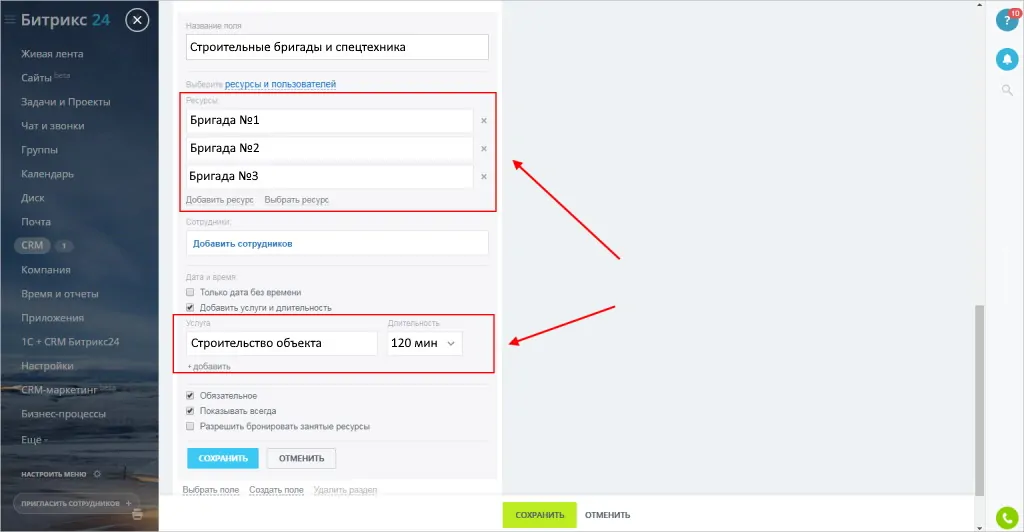Uncheck 'Добавить услуги и длительность'

click(x=191, y=308)
